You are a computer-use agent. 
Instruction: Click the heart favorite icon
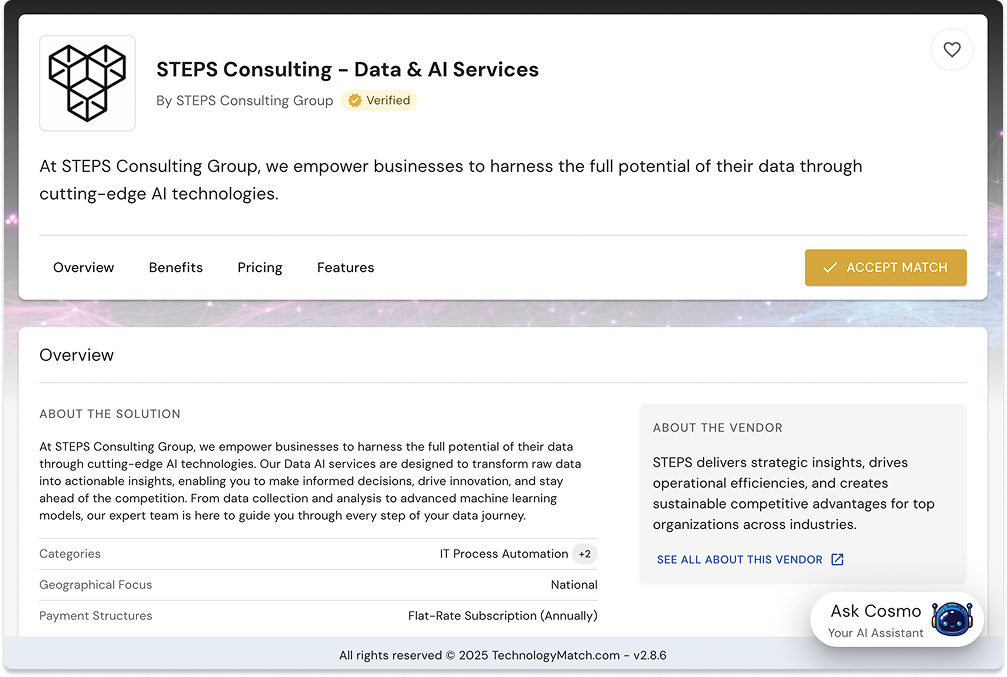[952, 49]
